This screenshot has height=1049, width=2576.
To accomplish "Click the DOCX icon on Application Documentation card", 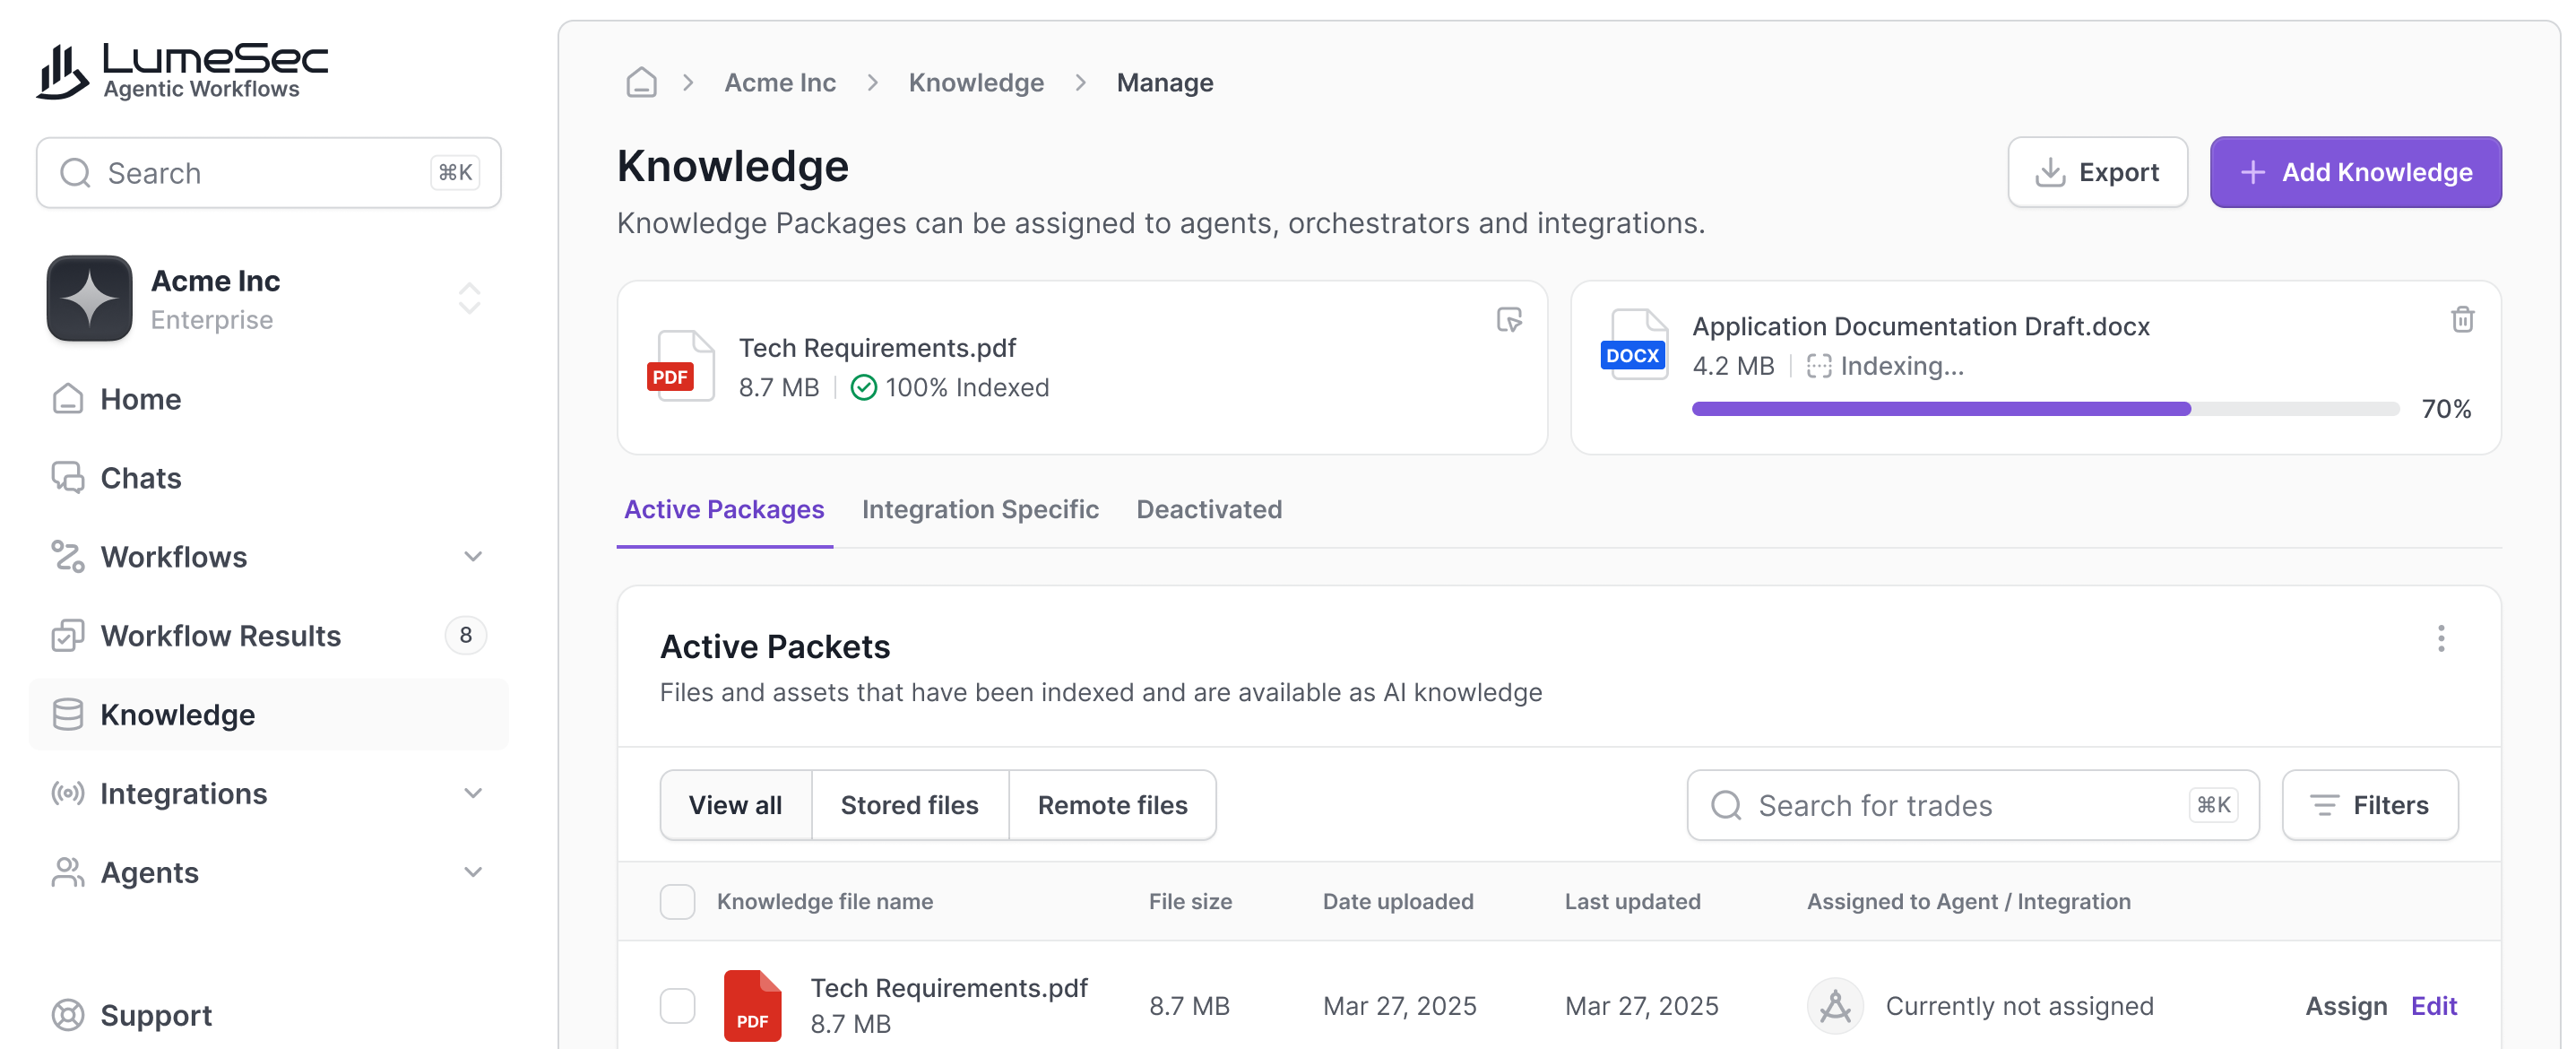I will [1634, 344].
